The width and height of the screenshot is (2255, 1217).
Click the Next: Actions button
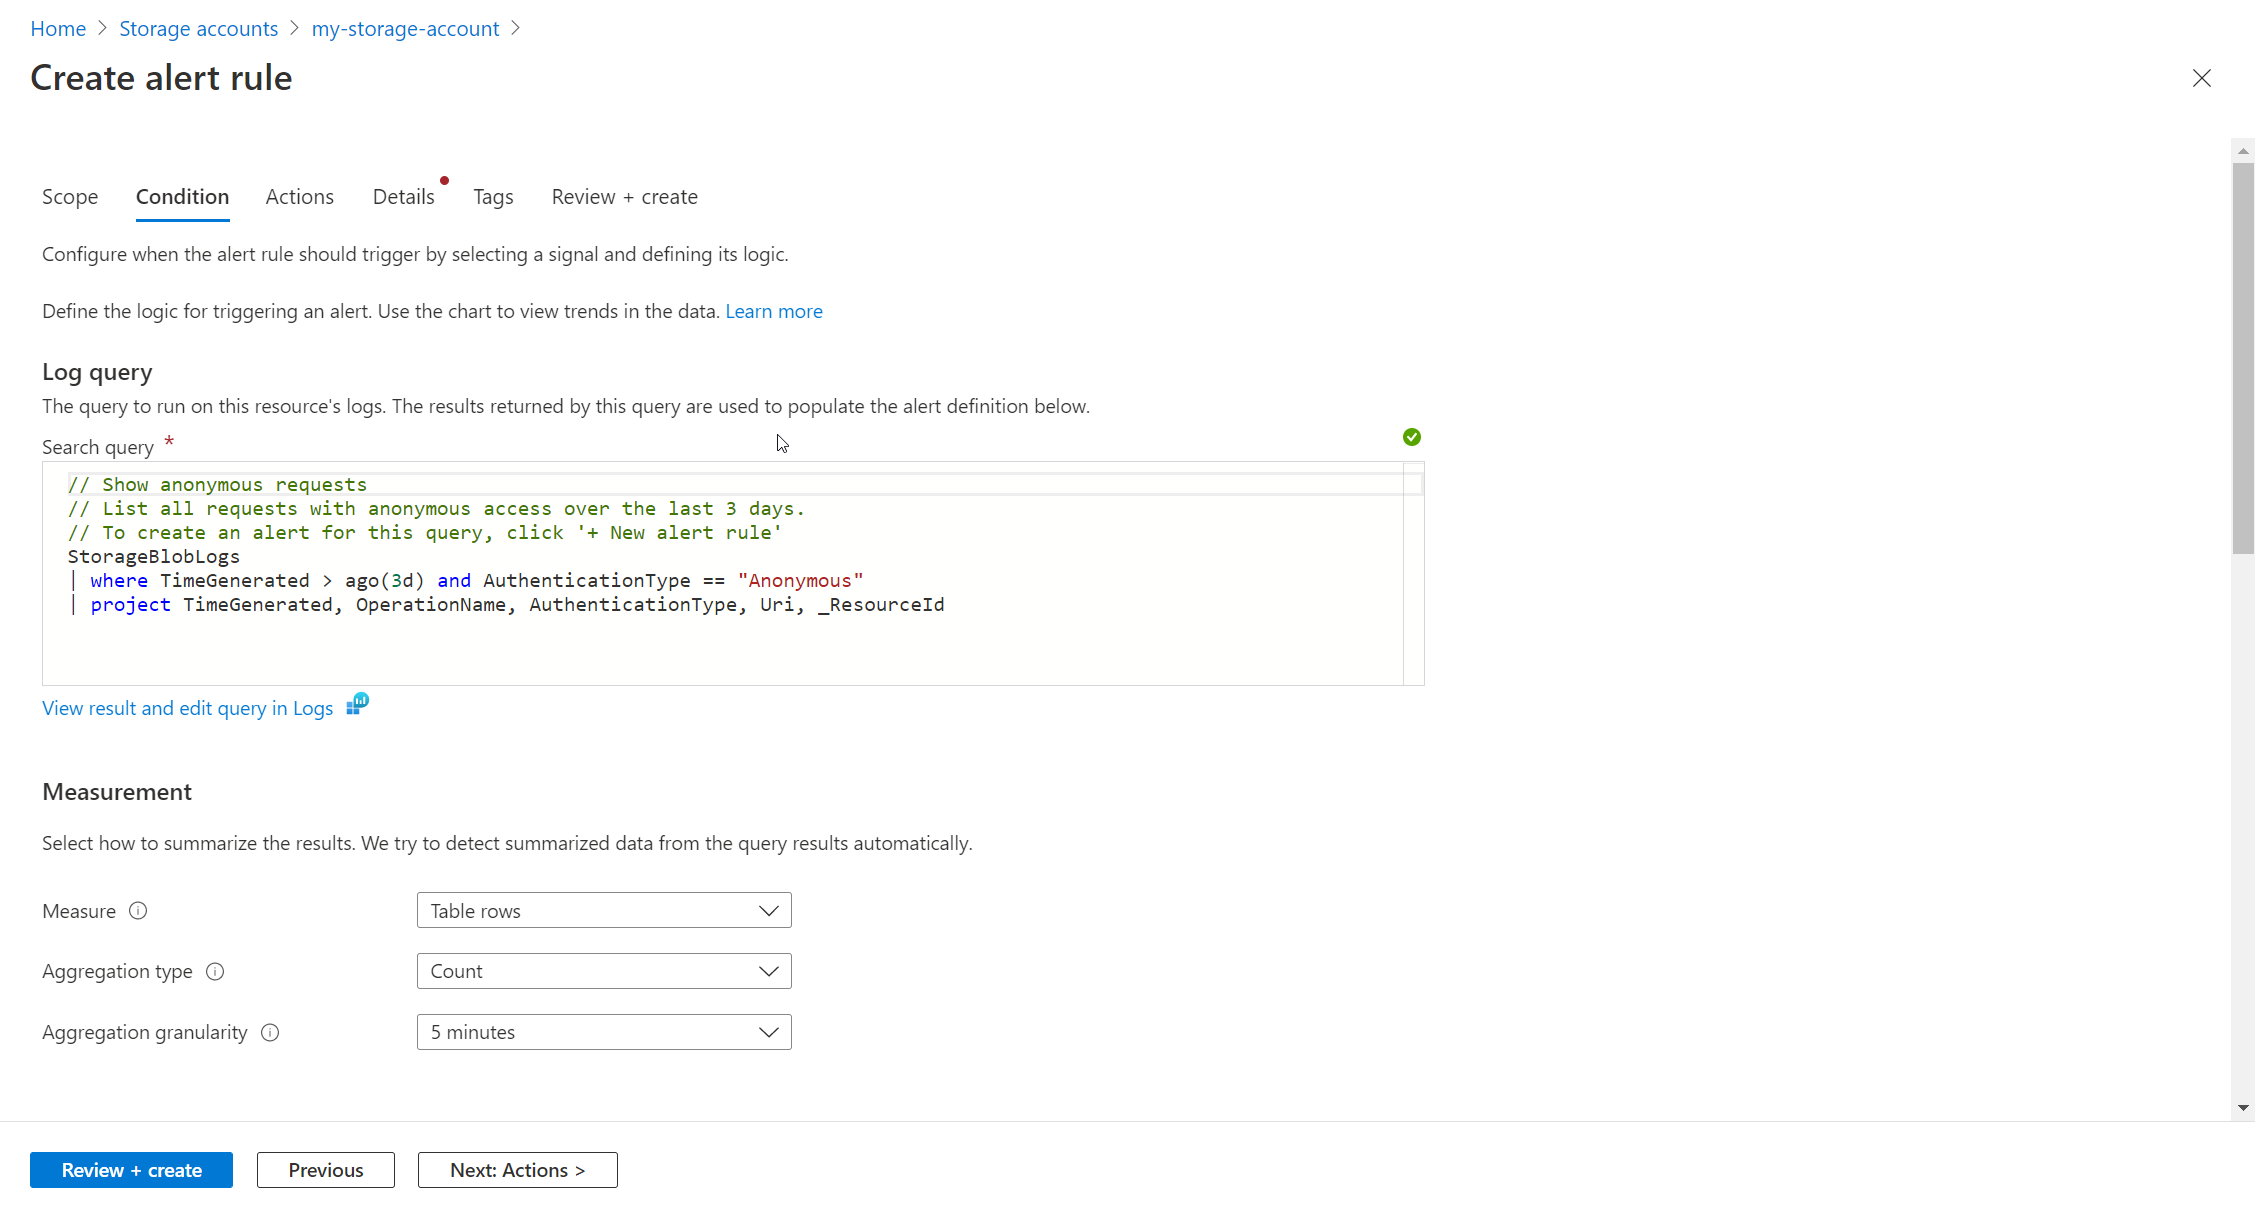[x=517, y=1170]
